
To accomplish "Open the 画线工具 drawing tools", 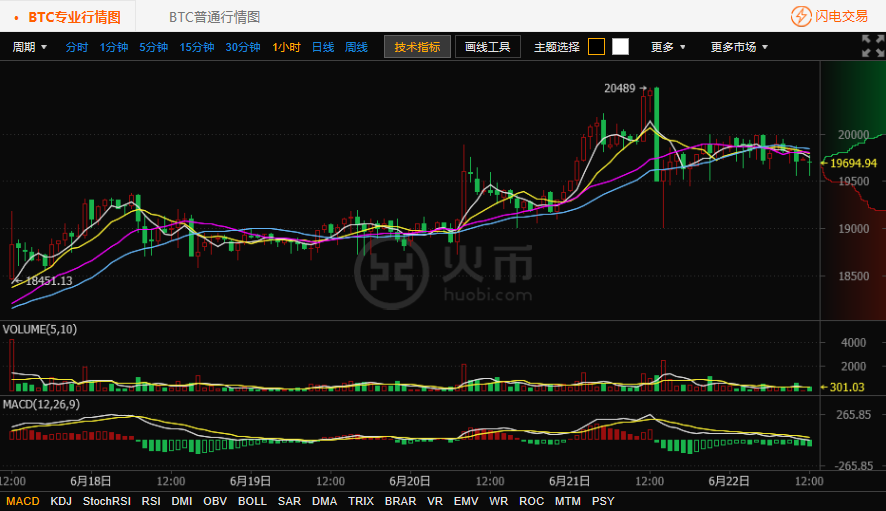I will pos(488,47).
